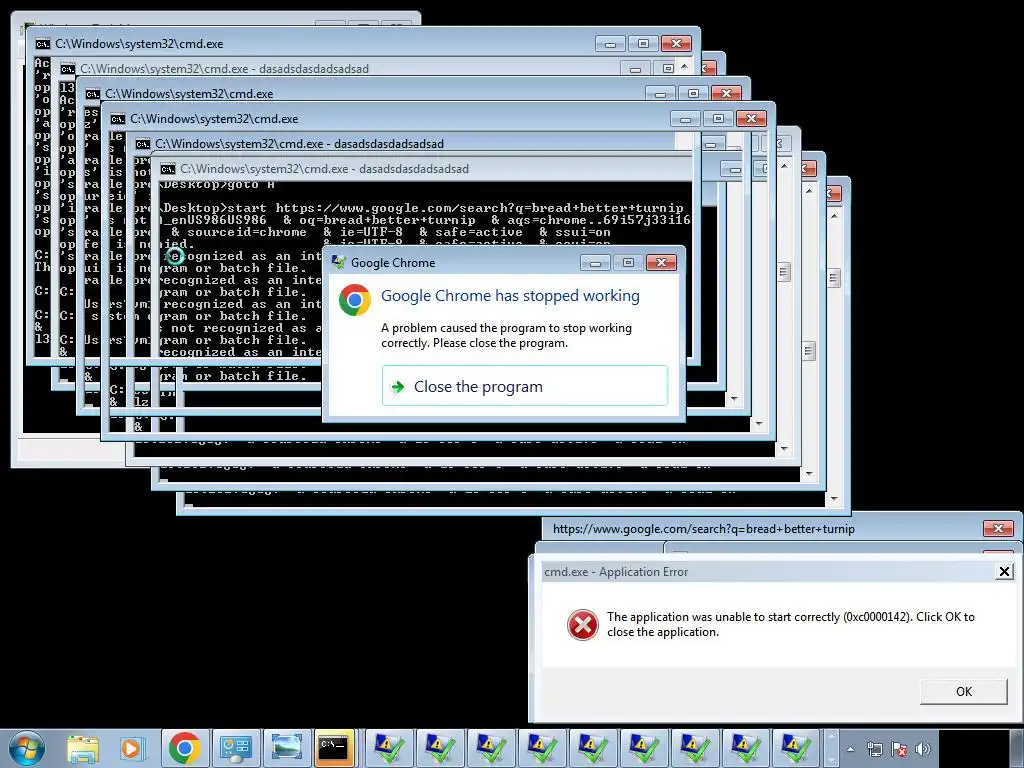
Task: Close the cmd.exe Application Error dialog with X
Action: (x=1004, y=571)
